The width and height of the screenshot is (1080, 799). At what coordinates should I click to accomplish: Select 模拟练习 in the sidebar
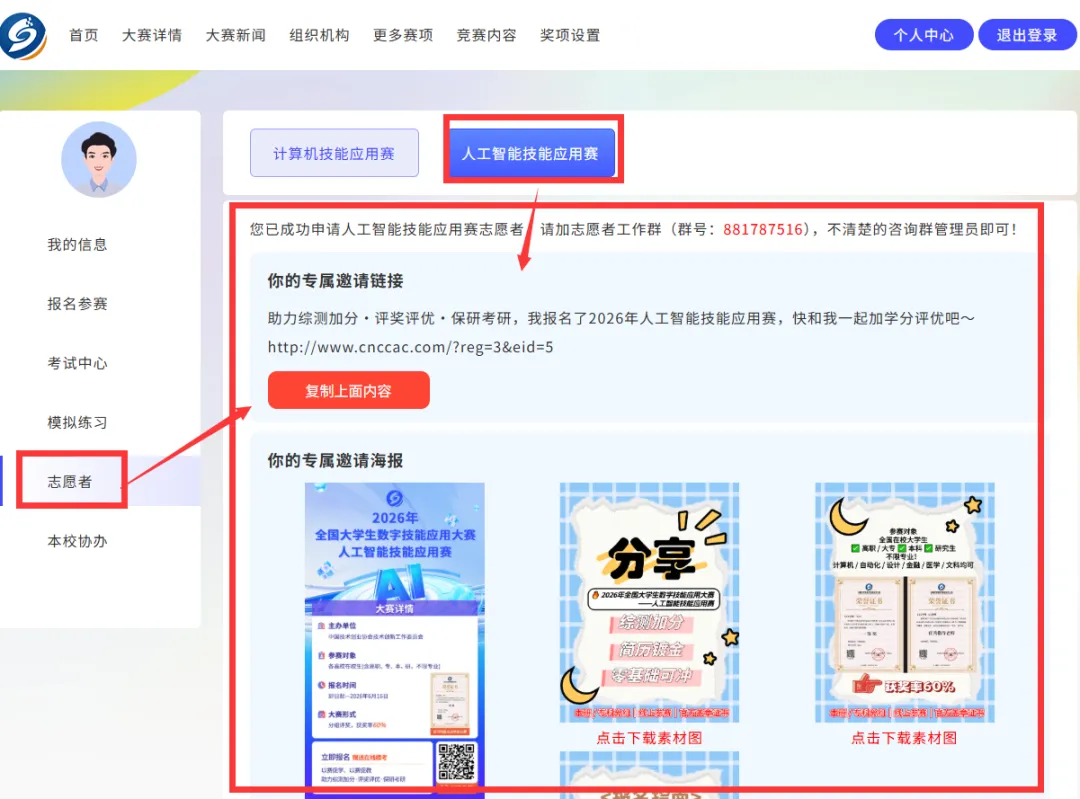pos(77,423)
